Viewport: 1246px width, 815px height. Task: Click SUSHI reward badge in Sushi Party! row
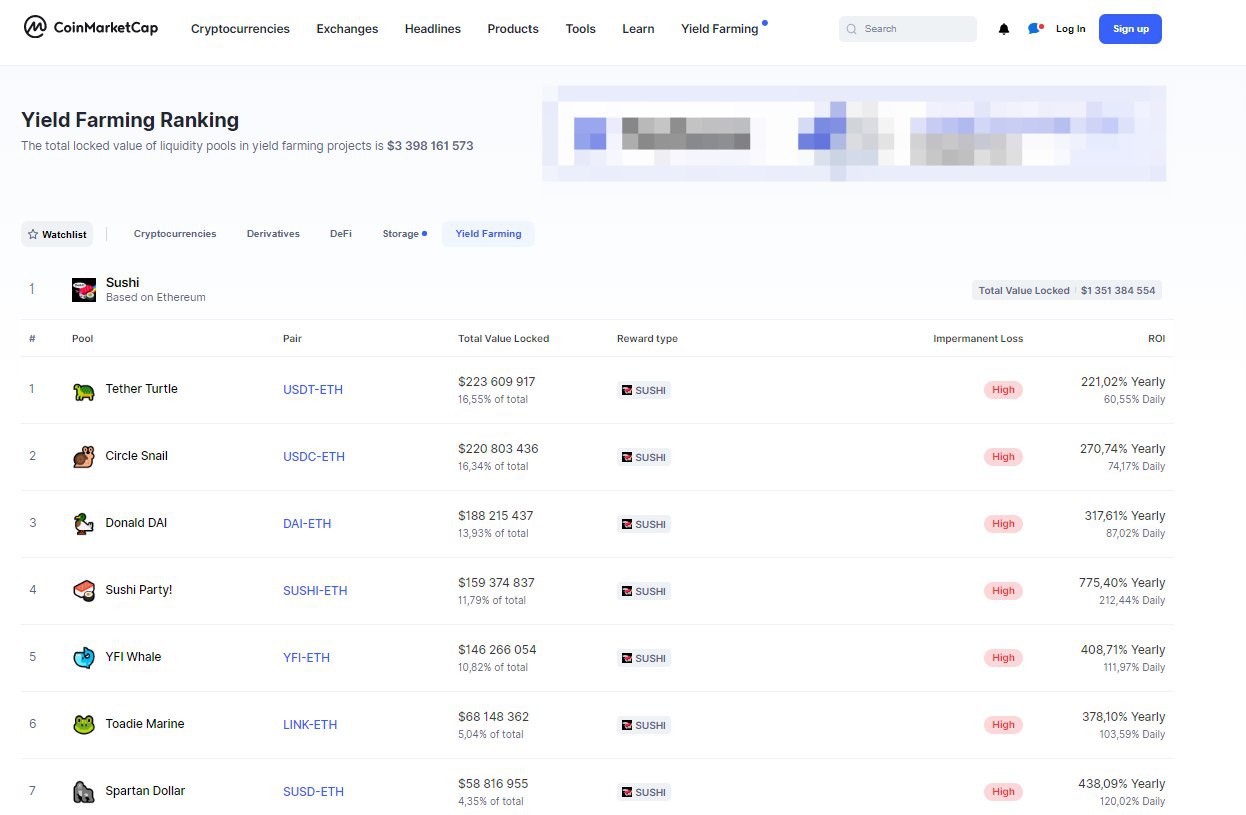pyautogui.click(x=644, y=591)
